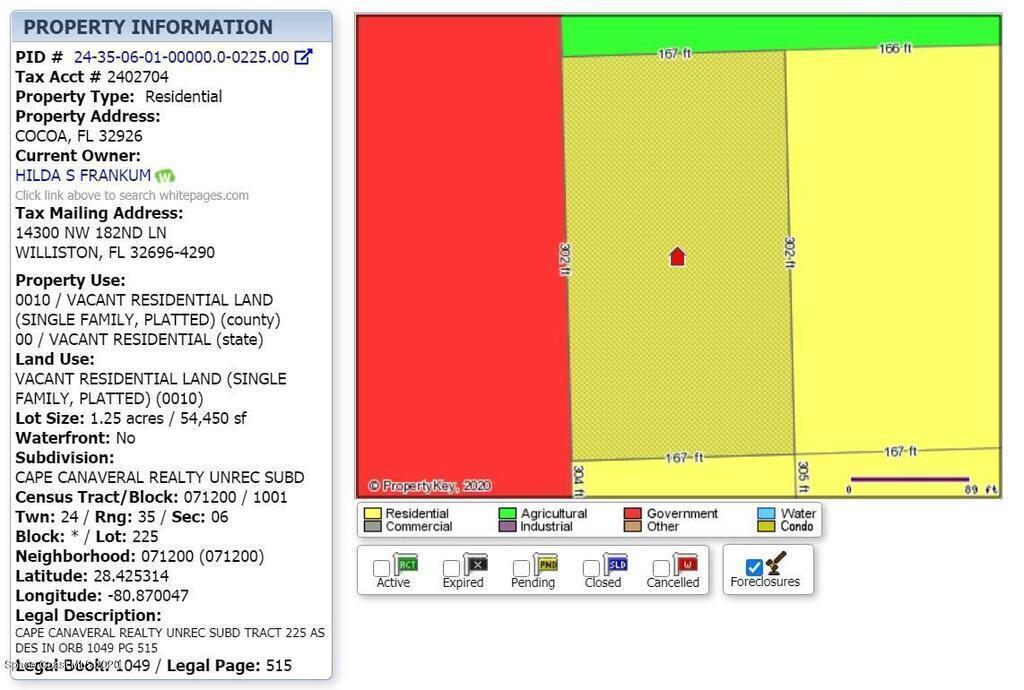Tick the Pending listings checkbox
Image resolution: width=1024 pixels, height=690 pixels.
click(x=521, y=568)
